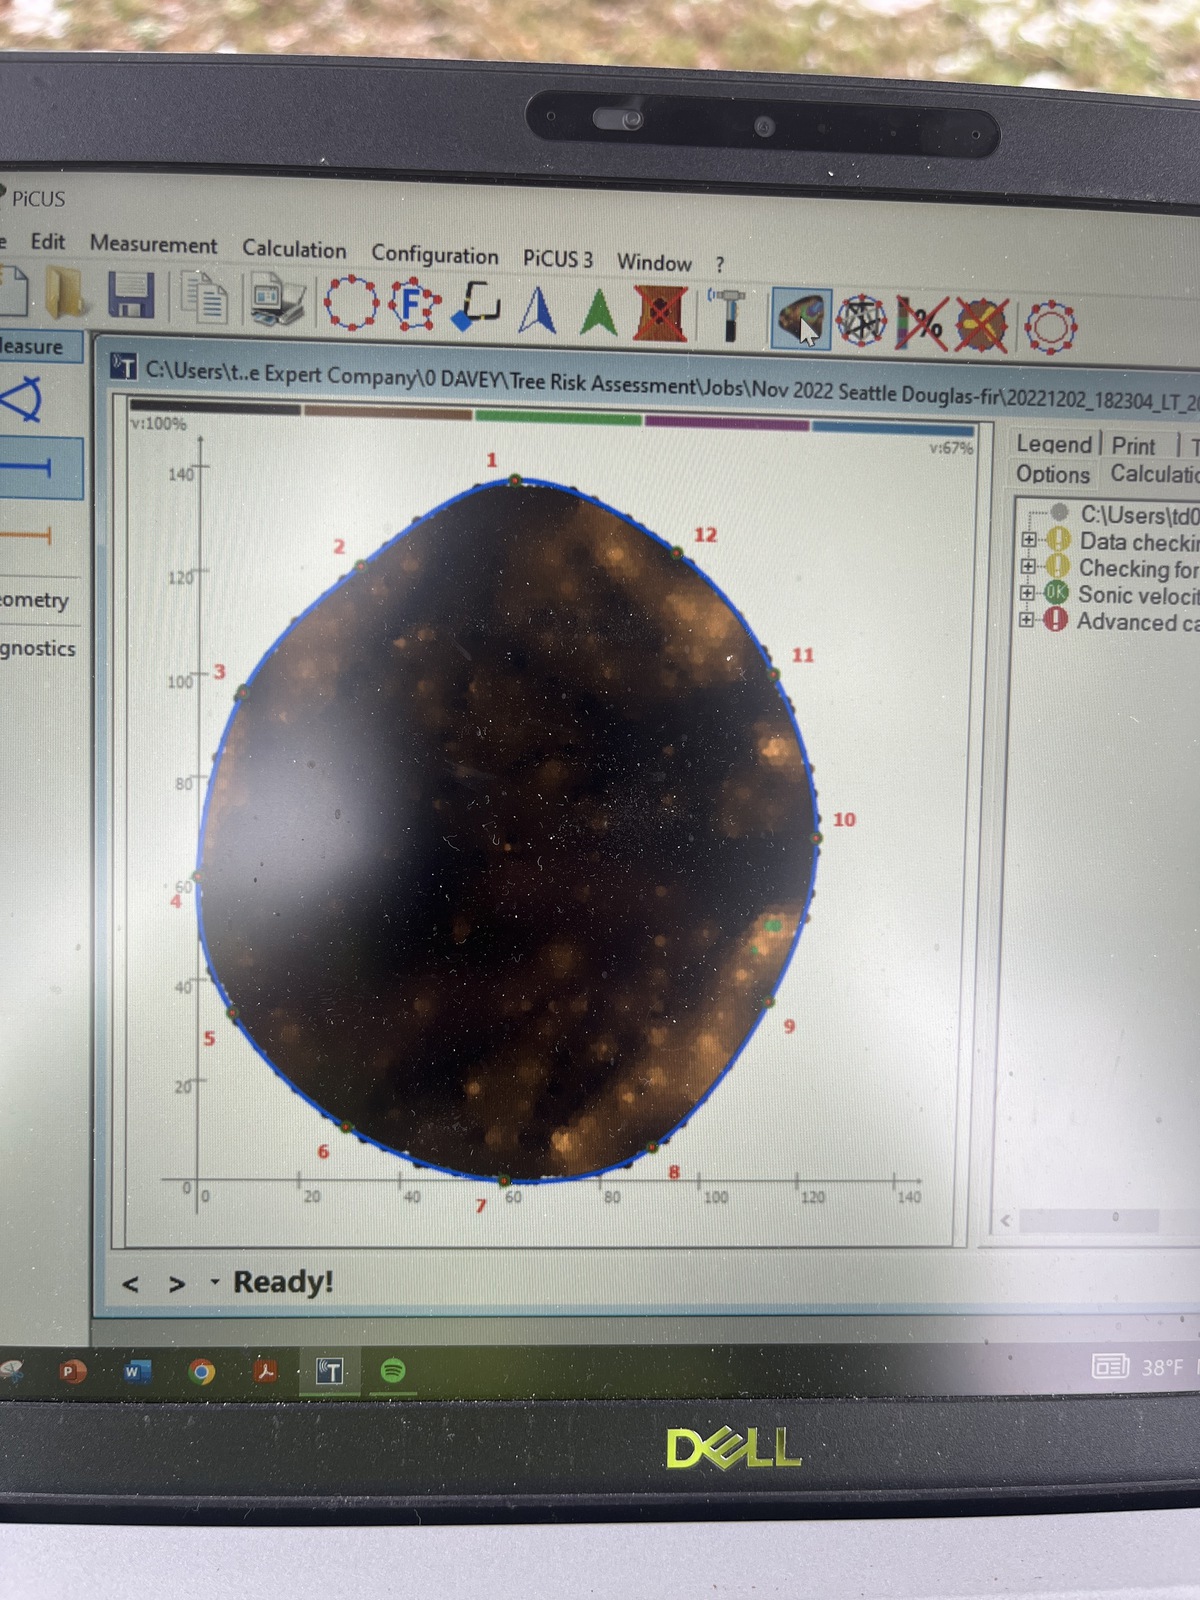Screen dimensions: 1200x1600
Task: Open Spotify from the taskbar
Action: 393,1371
